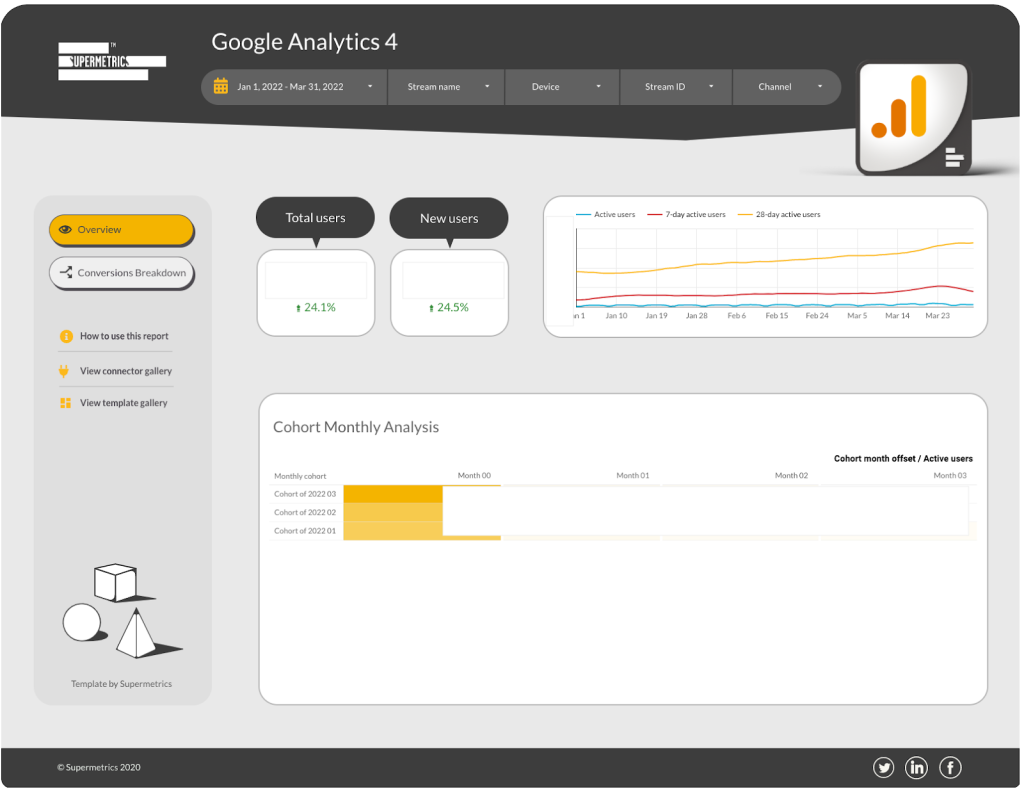Screen dimensions: 1024x792
Task: Click the Jan 28 date on chart axis
Action: [697, 315]
